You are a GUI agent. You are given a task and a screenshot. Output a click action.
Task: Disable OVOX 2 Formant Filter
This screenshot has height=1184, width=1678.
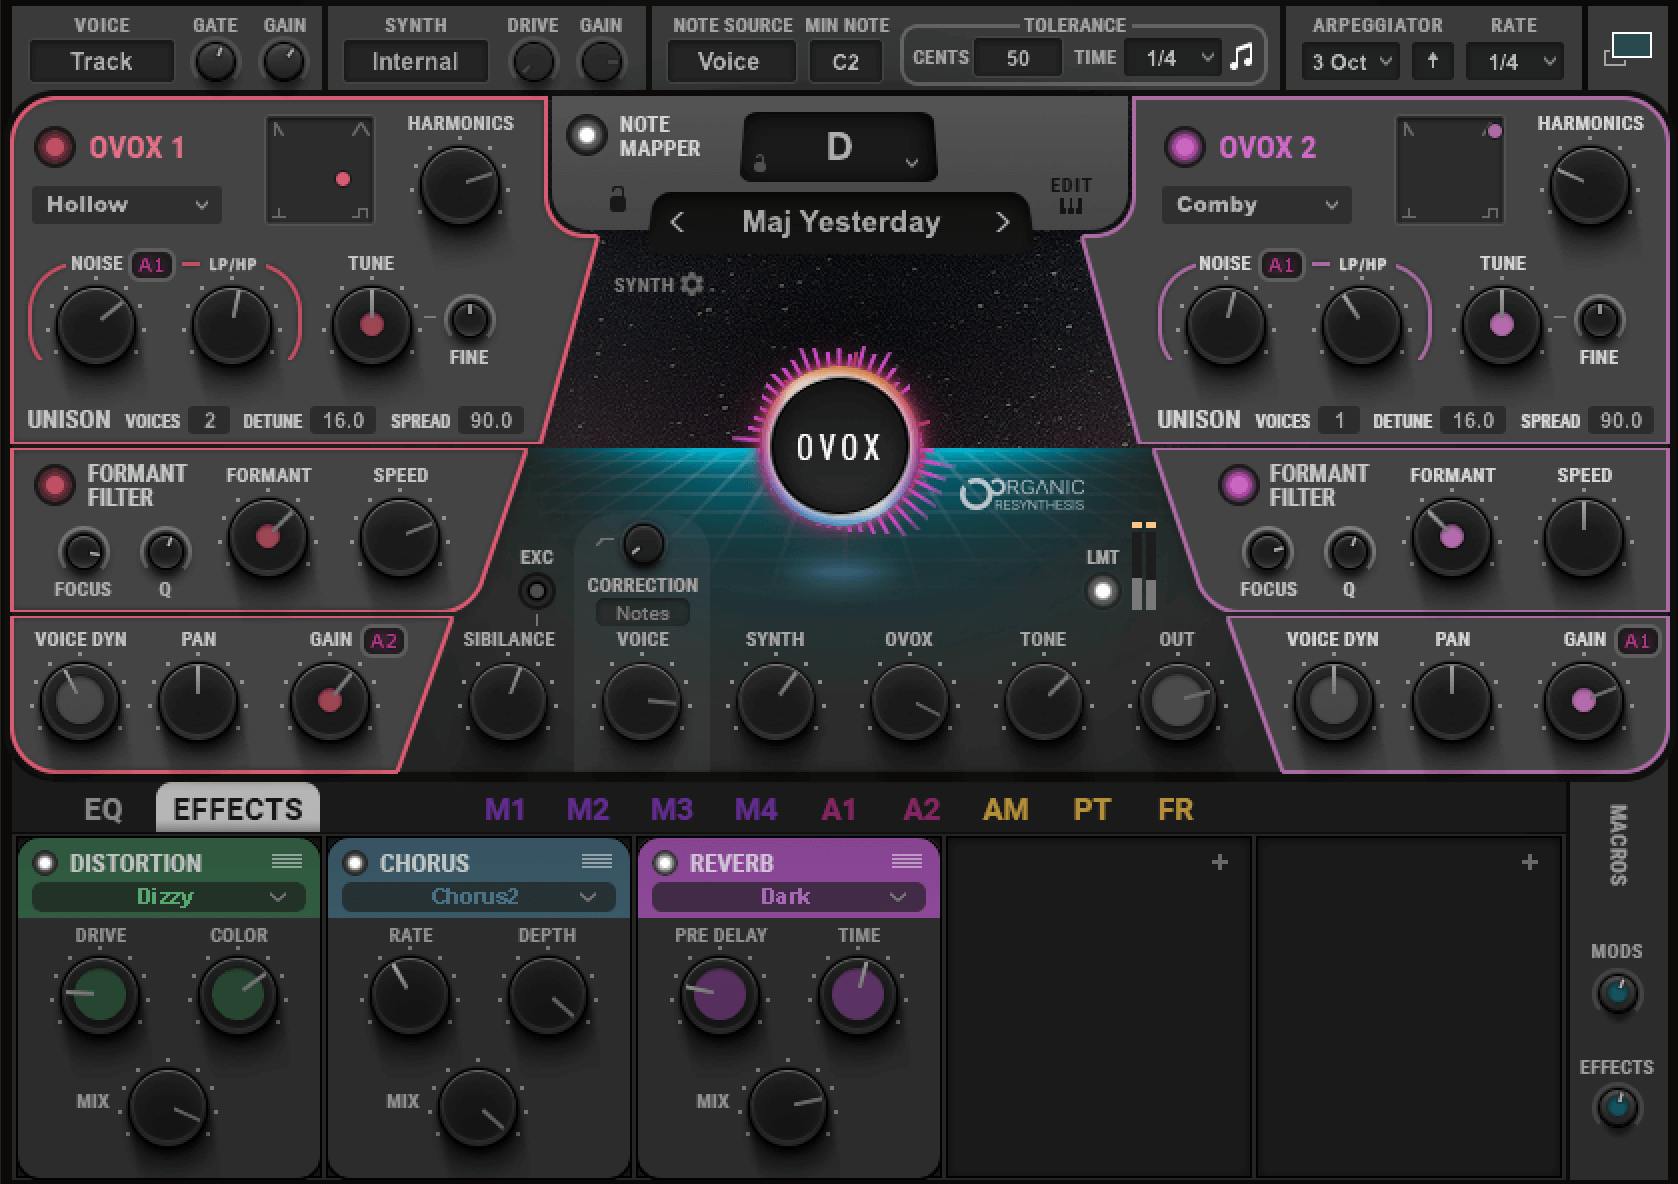tap(1238, 485)
